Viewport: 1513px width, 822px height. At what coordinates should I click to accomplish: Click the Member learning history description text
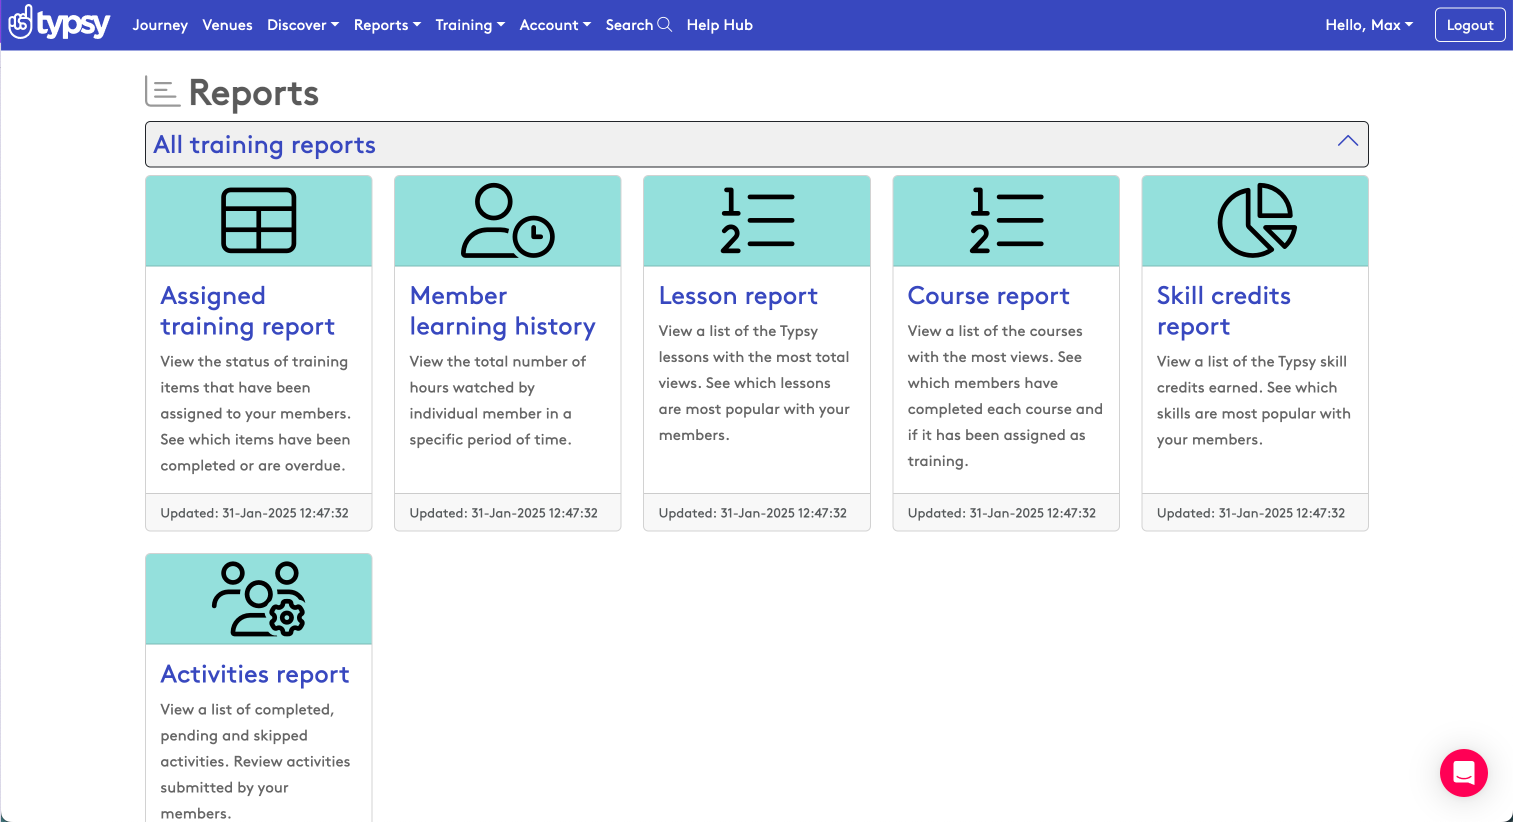(498, 401)
